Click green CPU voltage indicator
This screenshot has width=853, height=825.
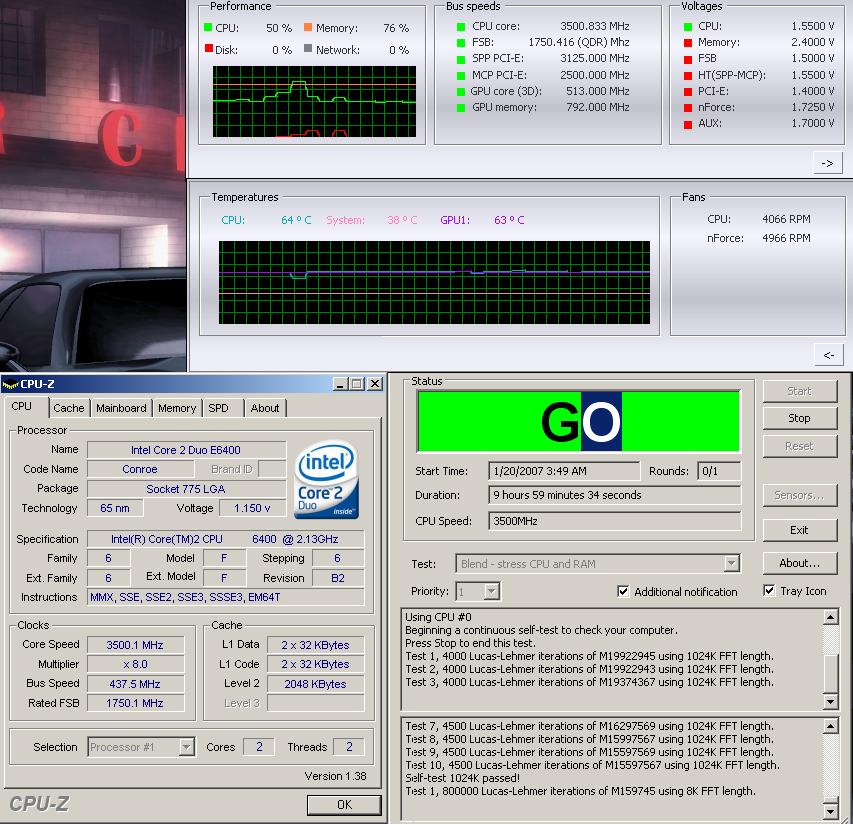(x=688, y=27)
